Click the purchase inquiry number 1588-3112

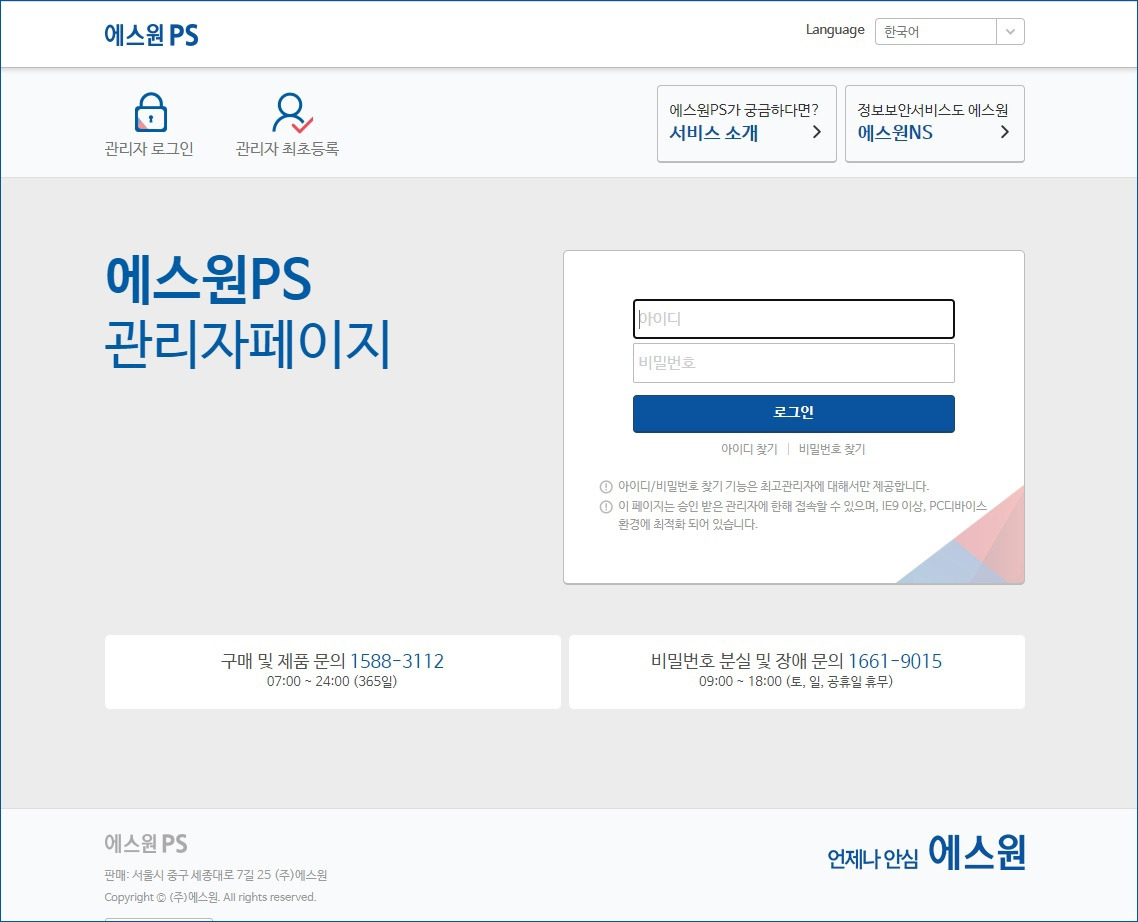coord(397,661)
